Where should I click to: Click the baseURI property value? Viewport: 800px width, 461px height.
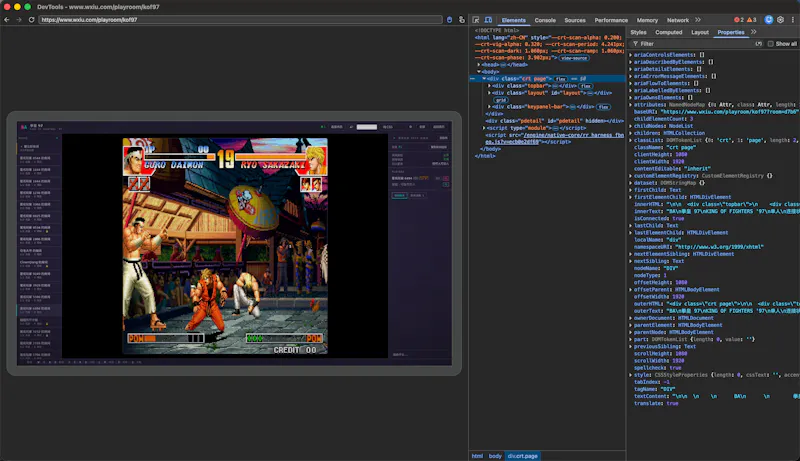coord(730,112)
